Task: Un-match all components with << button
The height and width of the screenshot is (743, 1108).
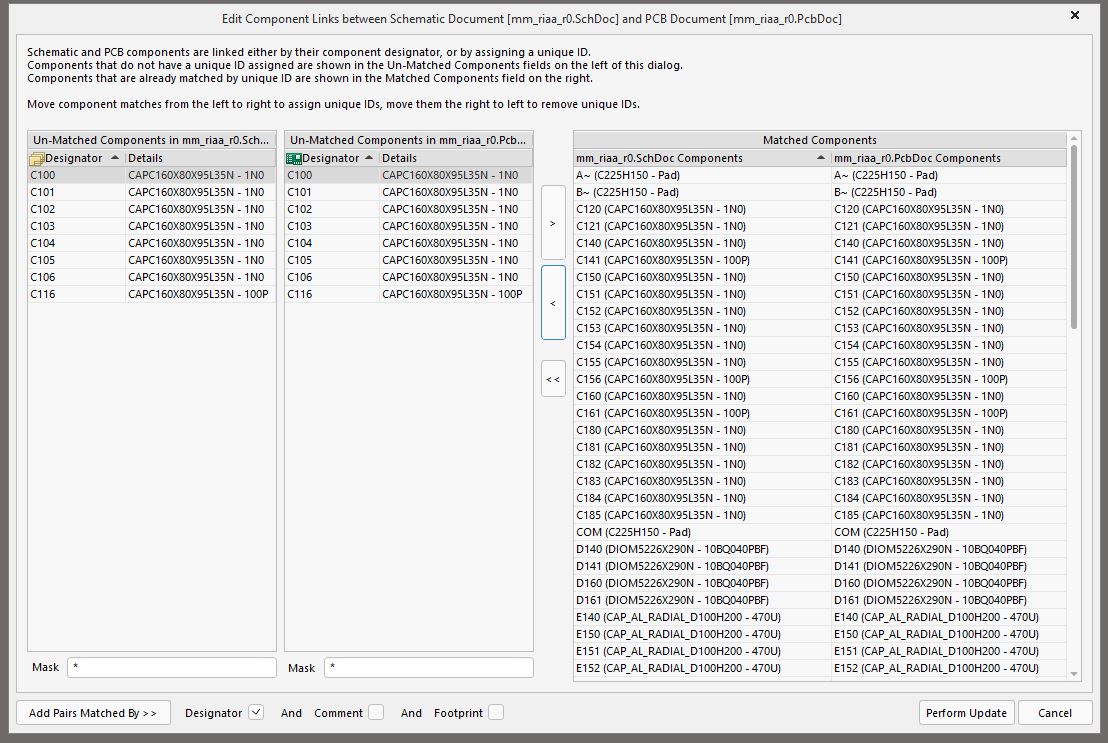Action: point(553,379)
